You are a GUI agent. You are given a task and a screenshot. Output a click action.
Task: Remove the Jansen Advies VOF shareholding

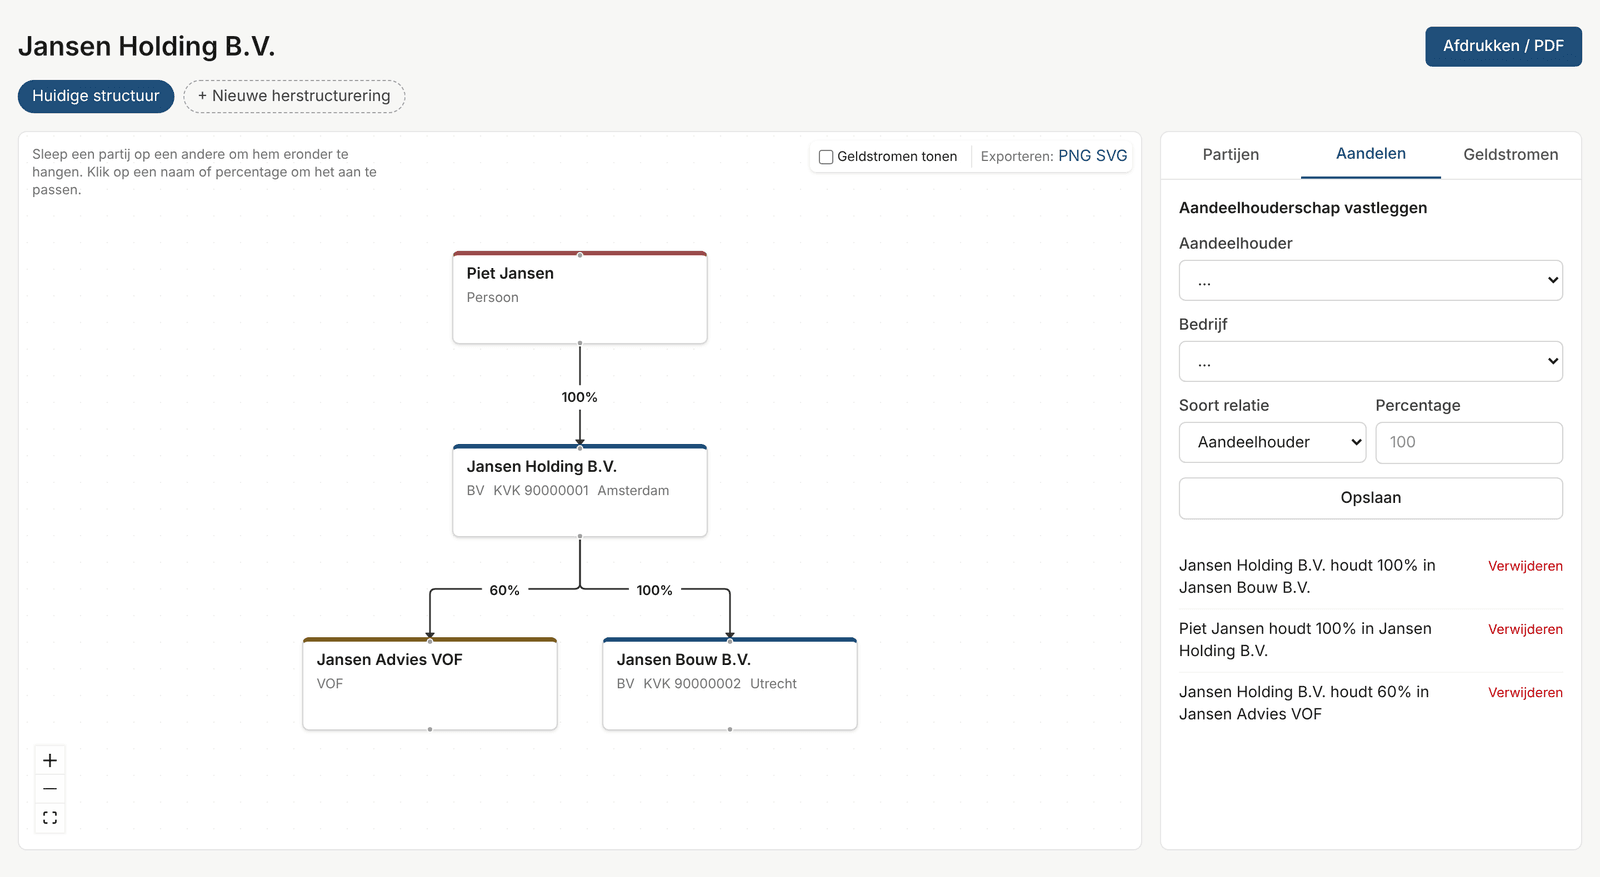coord(1525,692)
